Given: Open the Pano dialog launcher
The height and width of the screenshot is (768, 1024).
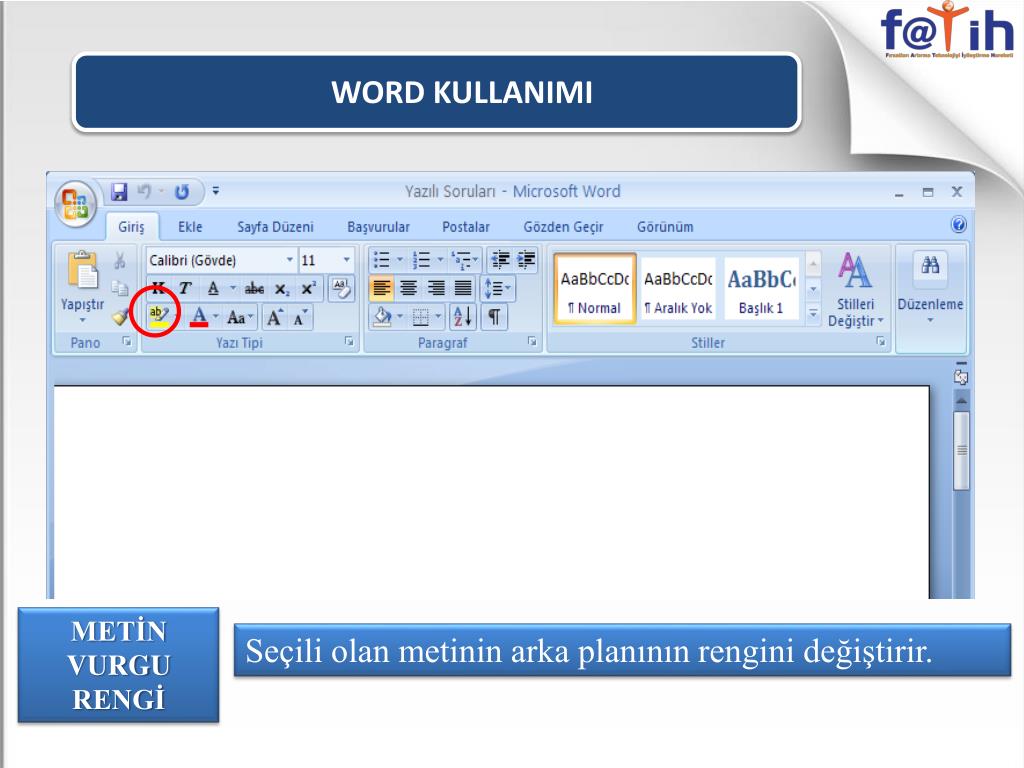Looking at the screenshot, I should (x=127, y=342).
